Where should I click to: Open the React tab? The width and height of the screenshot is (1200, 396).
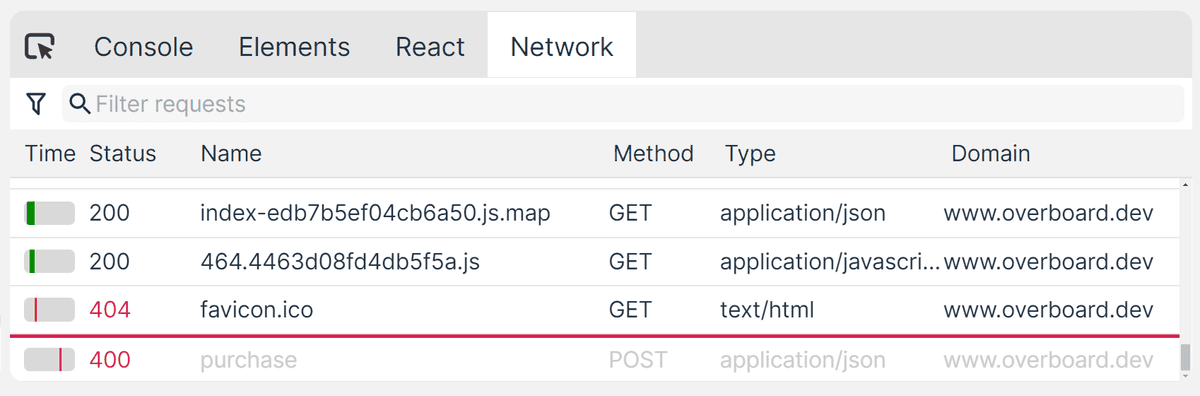click(x=430, y=46)
